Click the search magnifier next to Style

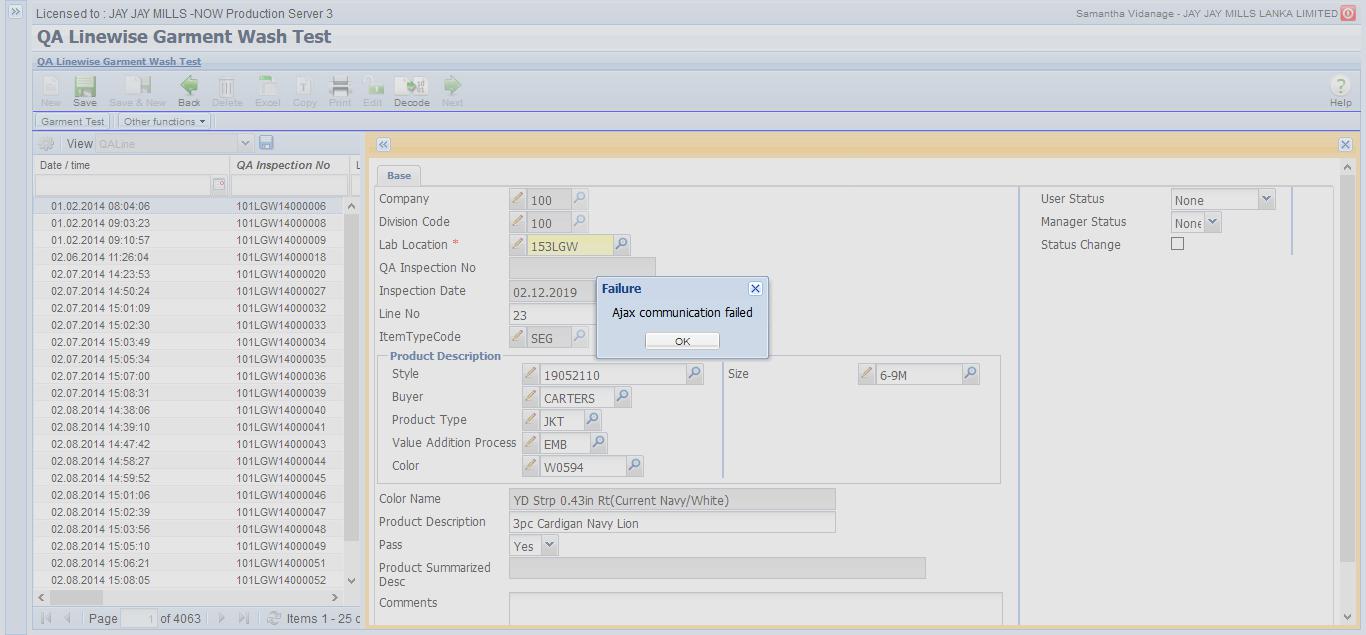pyautogui.click(x=694, y=374)
